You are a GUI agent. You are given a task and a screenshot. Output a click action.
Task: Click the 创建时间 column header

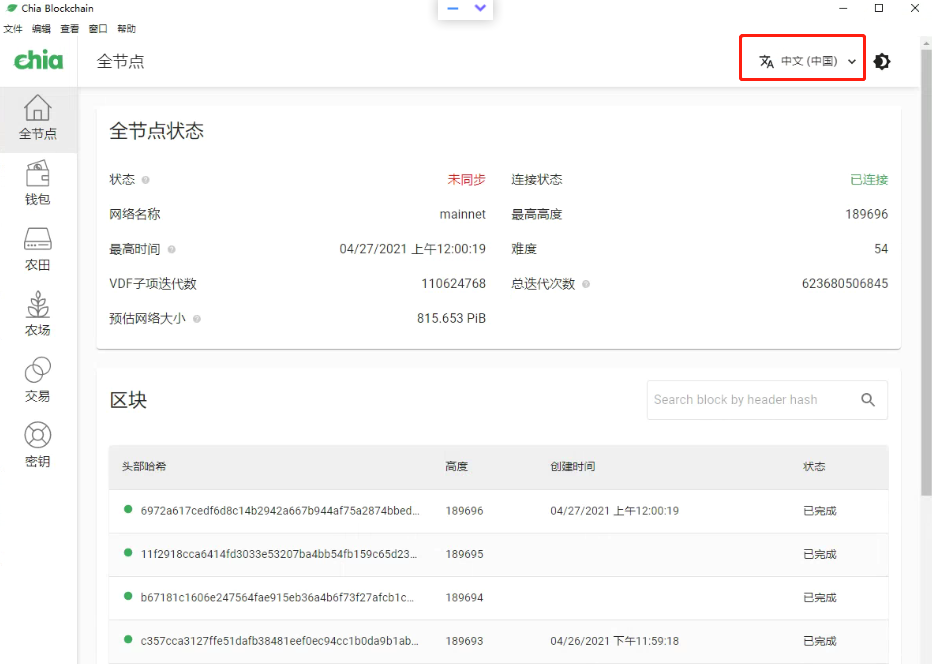572,467
